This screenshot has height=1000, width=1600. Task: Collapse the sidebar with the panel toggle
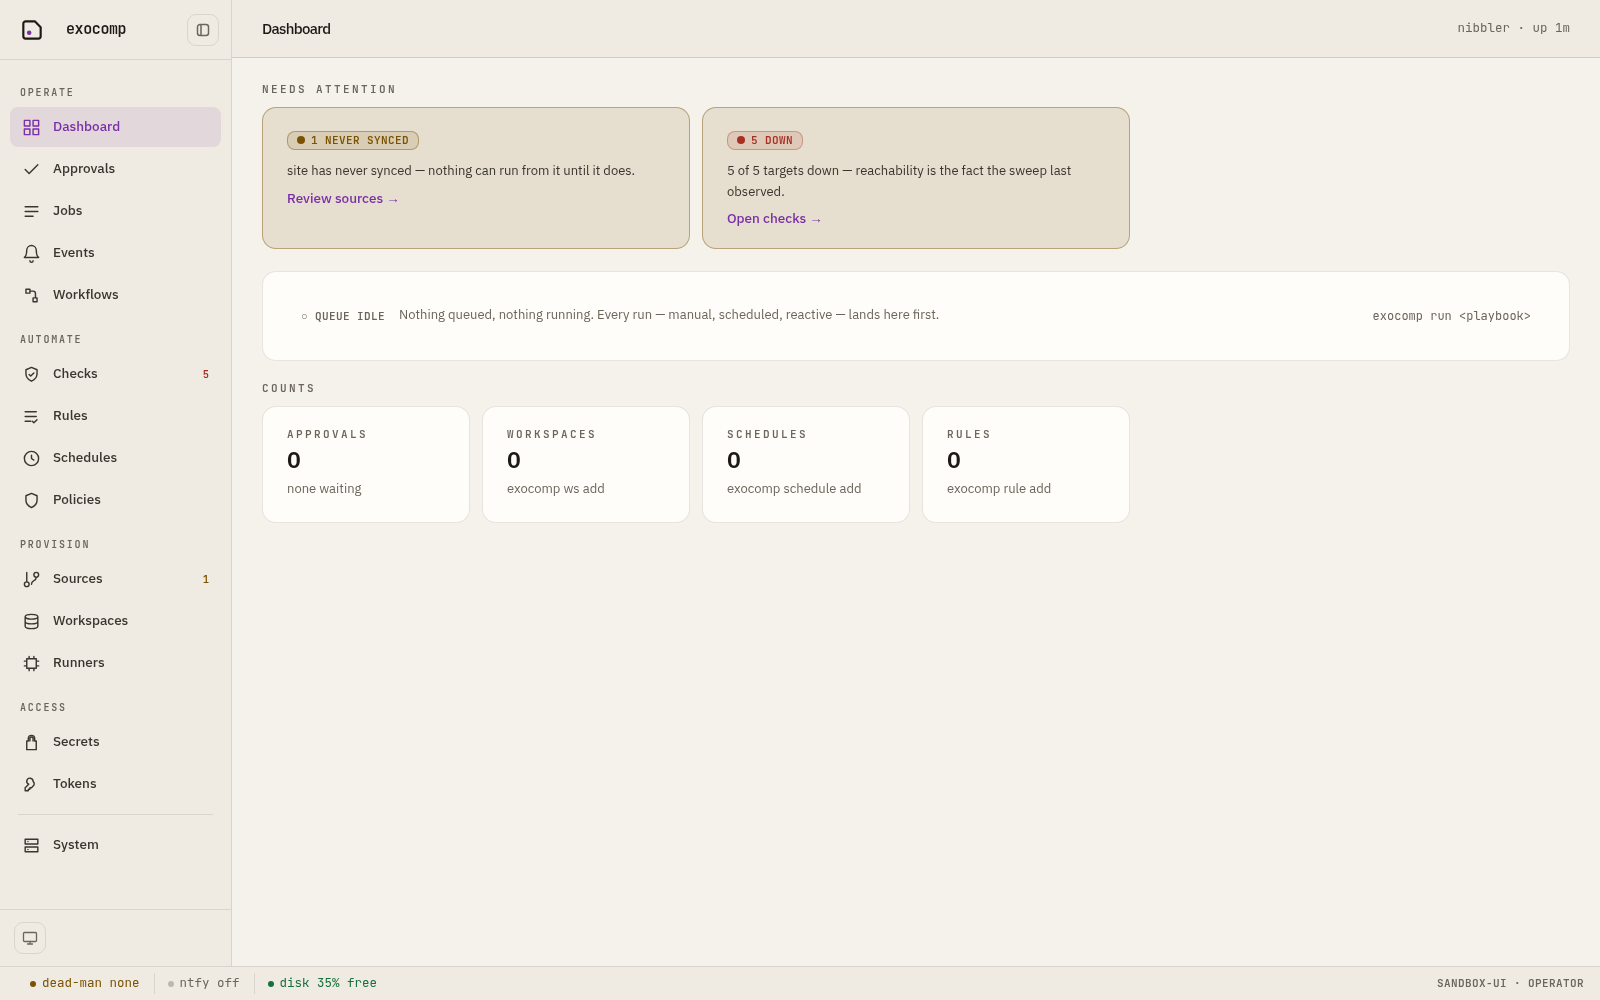click(x=203, y=30)
